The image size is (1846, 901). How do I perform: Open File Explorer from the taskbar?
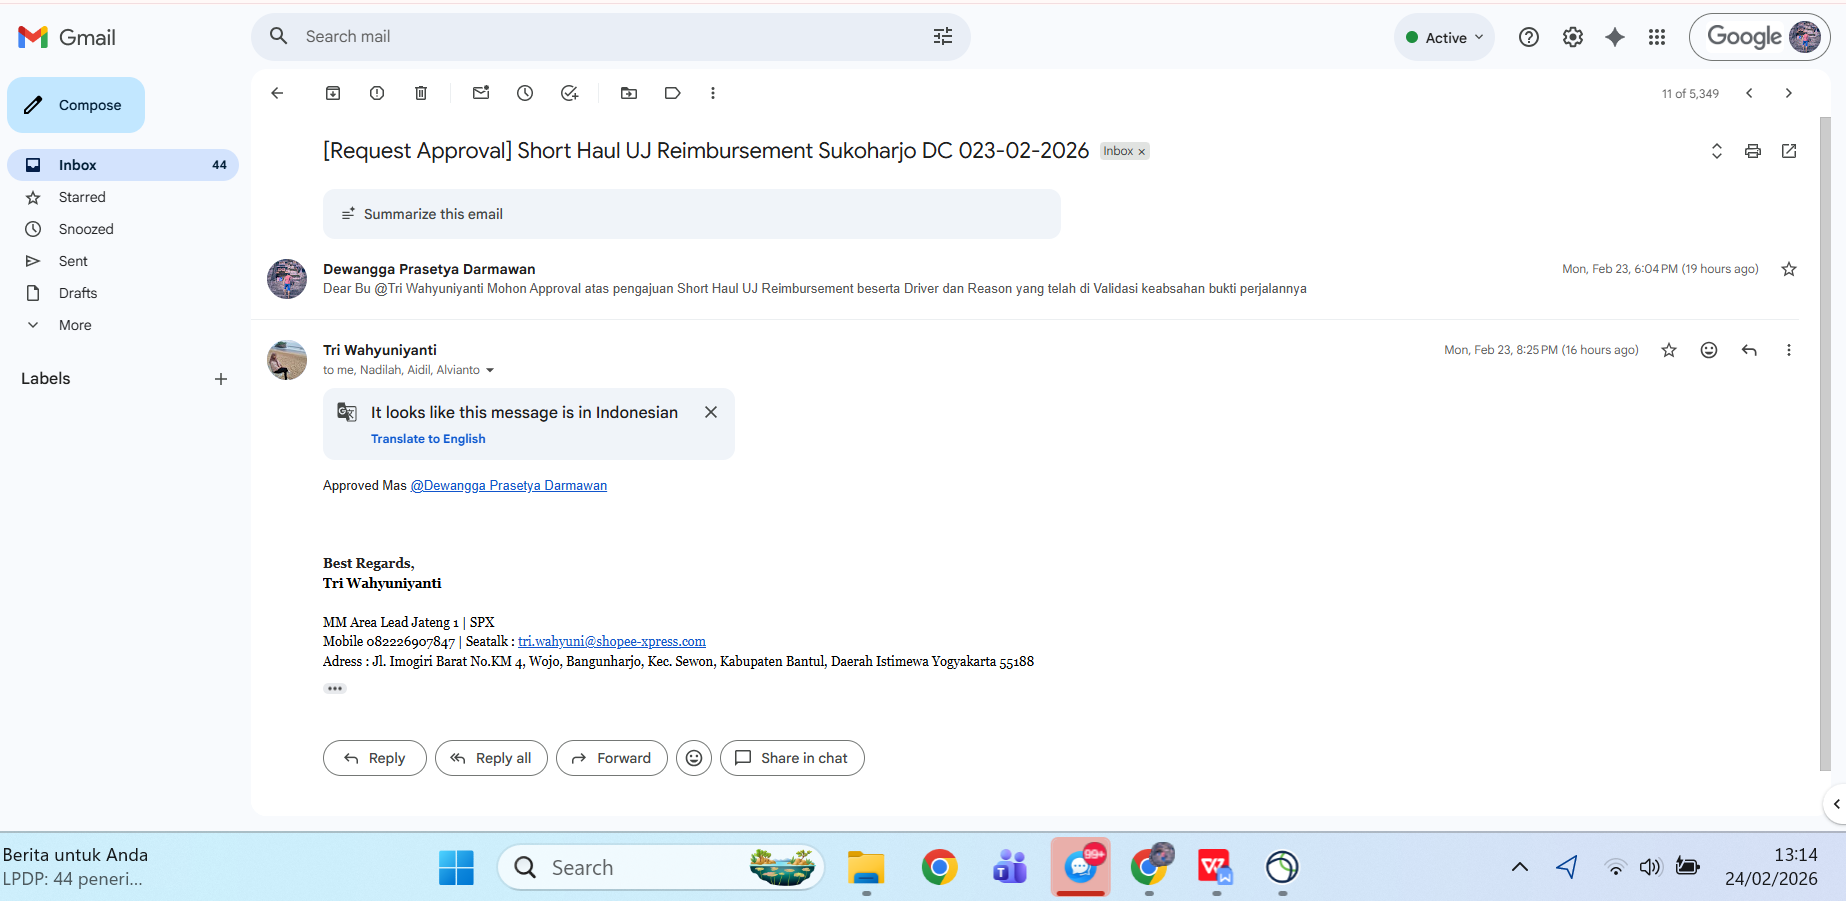point(866,867)
